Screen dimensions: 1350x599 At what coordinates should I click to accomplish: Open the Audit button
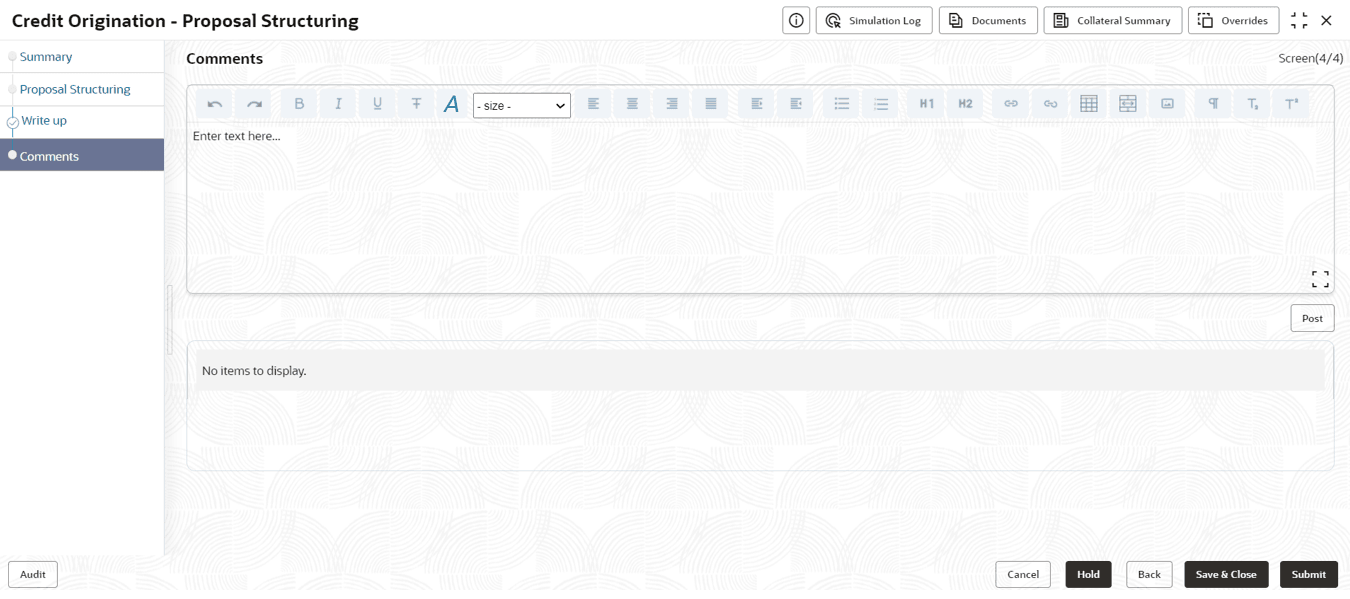tap(33, 574)
